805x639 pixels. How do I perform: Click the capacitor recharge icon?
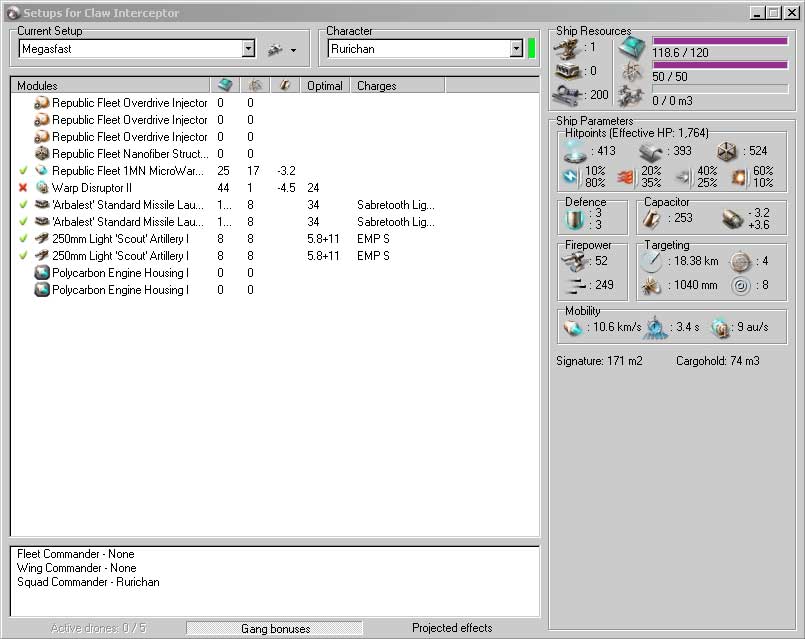pos(733,219)
